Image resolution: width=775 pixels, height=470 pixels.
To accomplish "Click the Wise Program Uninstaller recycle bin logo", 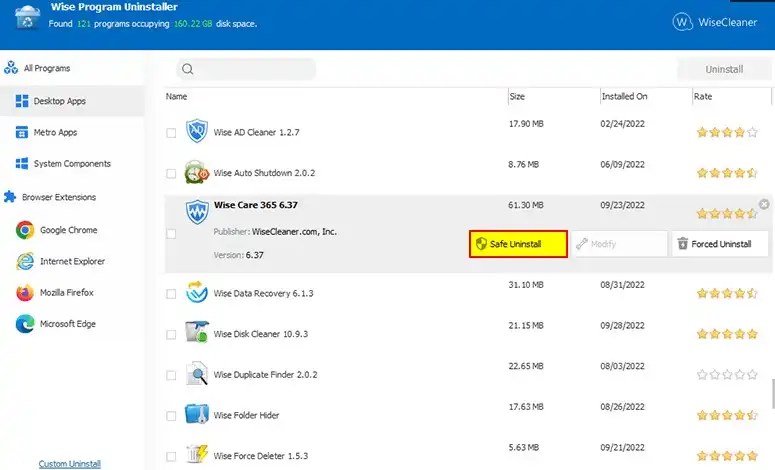I will point(27,17).
